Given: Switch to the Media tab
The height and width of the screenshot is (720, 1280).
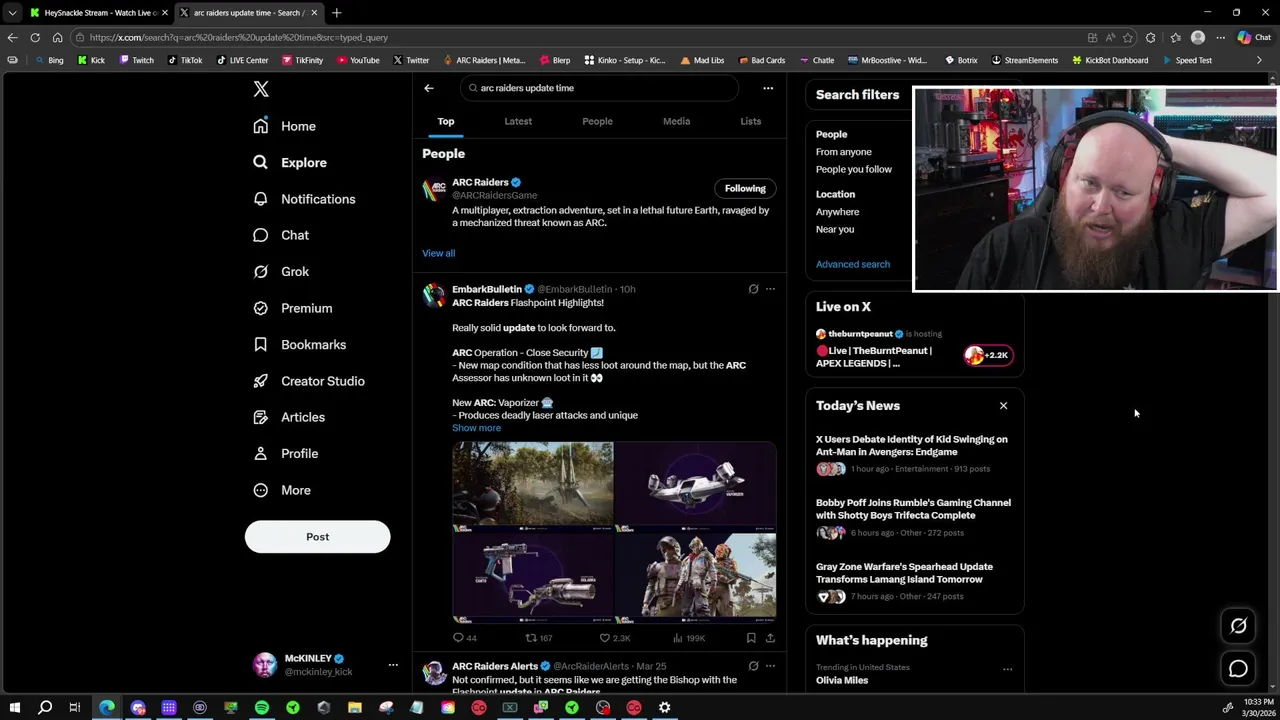Looking at the screenshot, I should pos(676,121).
